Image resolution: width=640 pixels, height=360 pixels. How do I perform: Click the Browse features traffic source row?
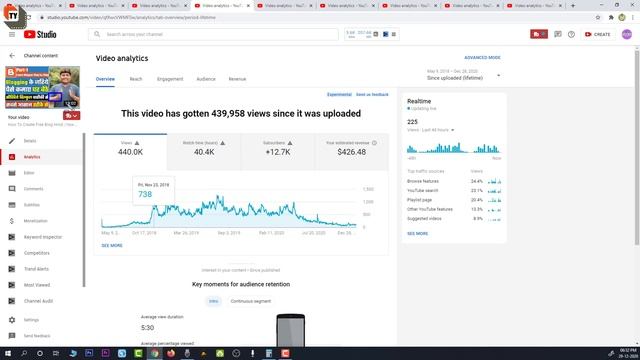[454, 181]
